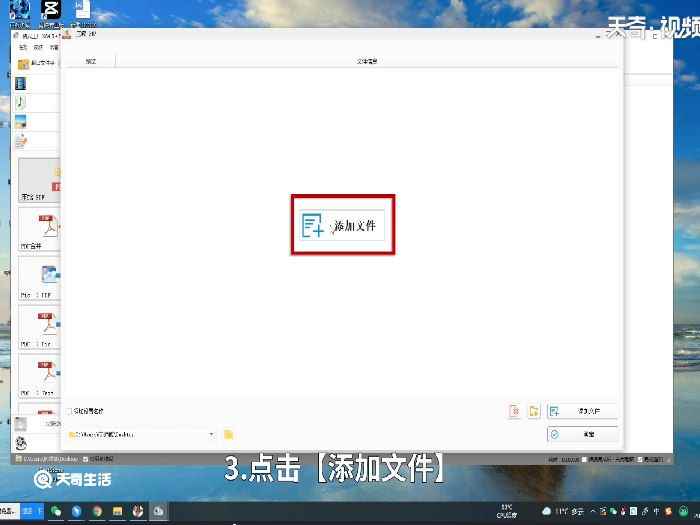The image size is (700, 525).
Task: Tick the 添加设置名称 checkbox
Action: coord(69,411)
